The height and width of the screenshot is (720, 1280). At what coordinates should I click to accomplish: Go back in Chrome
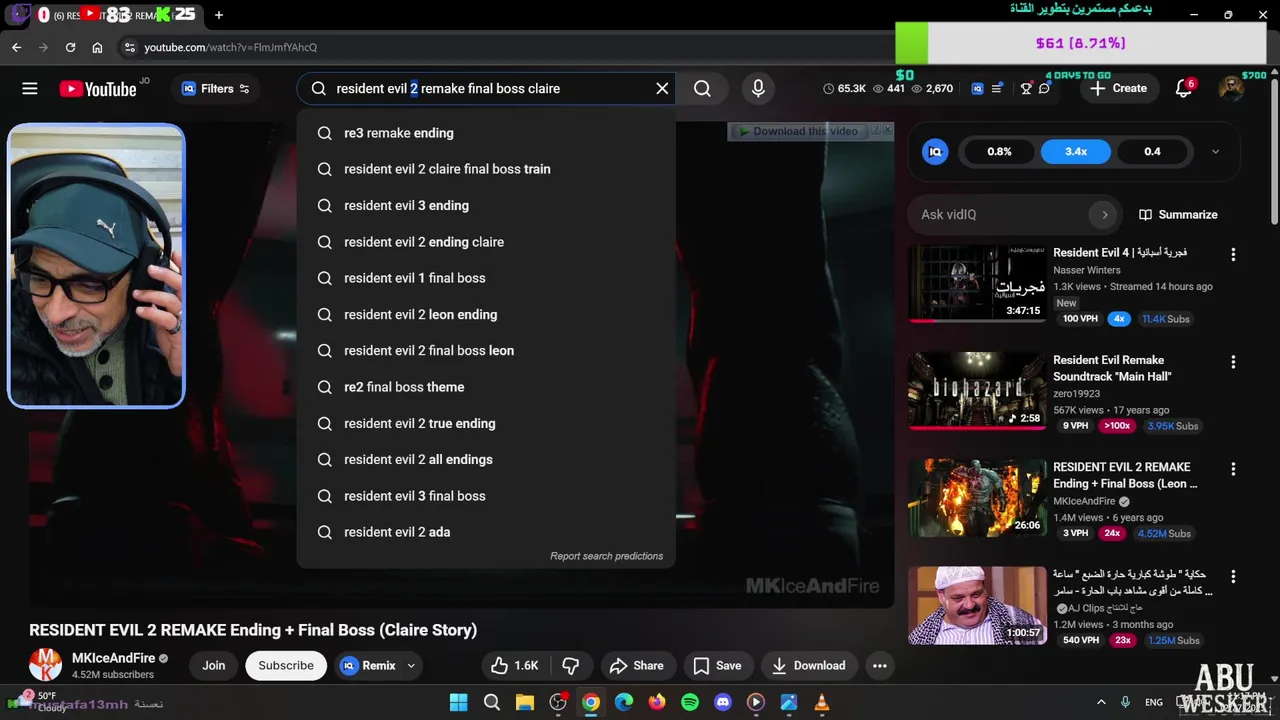(16, 47)
